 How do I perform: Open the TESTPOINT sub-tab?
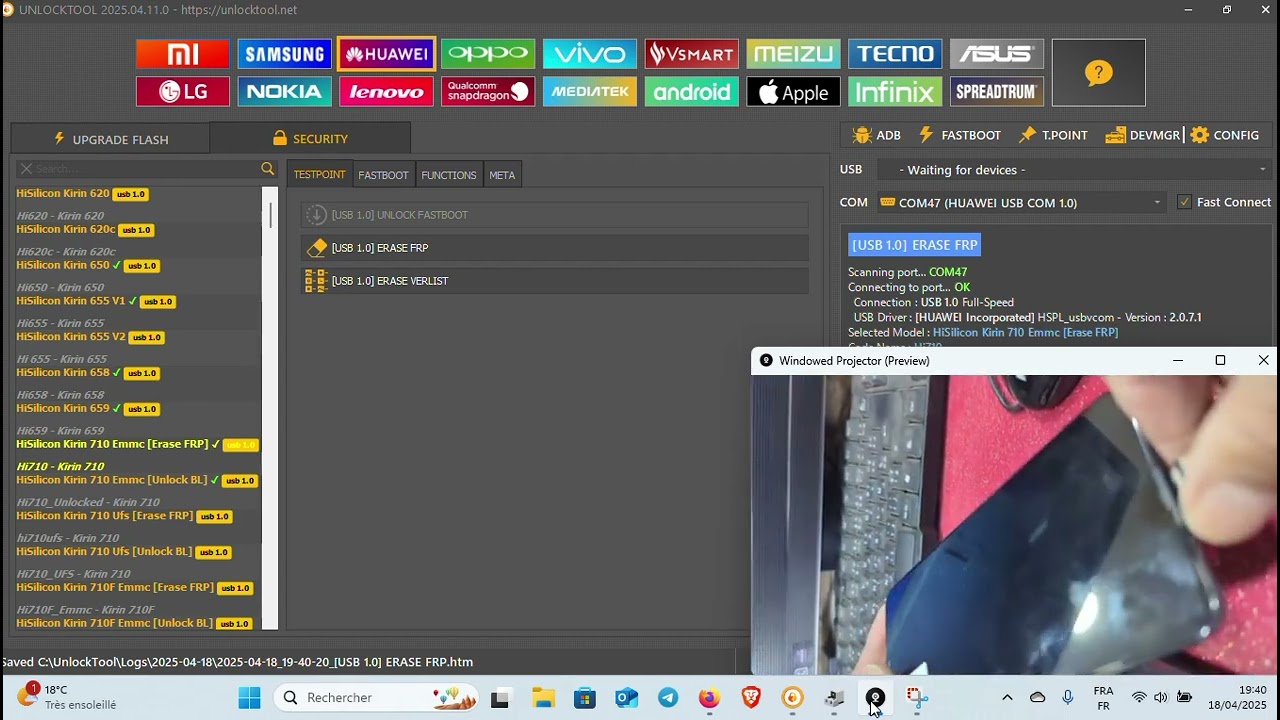click(x=319, y=175)
